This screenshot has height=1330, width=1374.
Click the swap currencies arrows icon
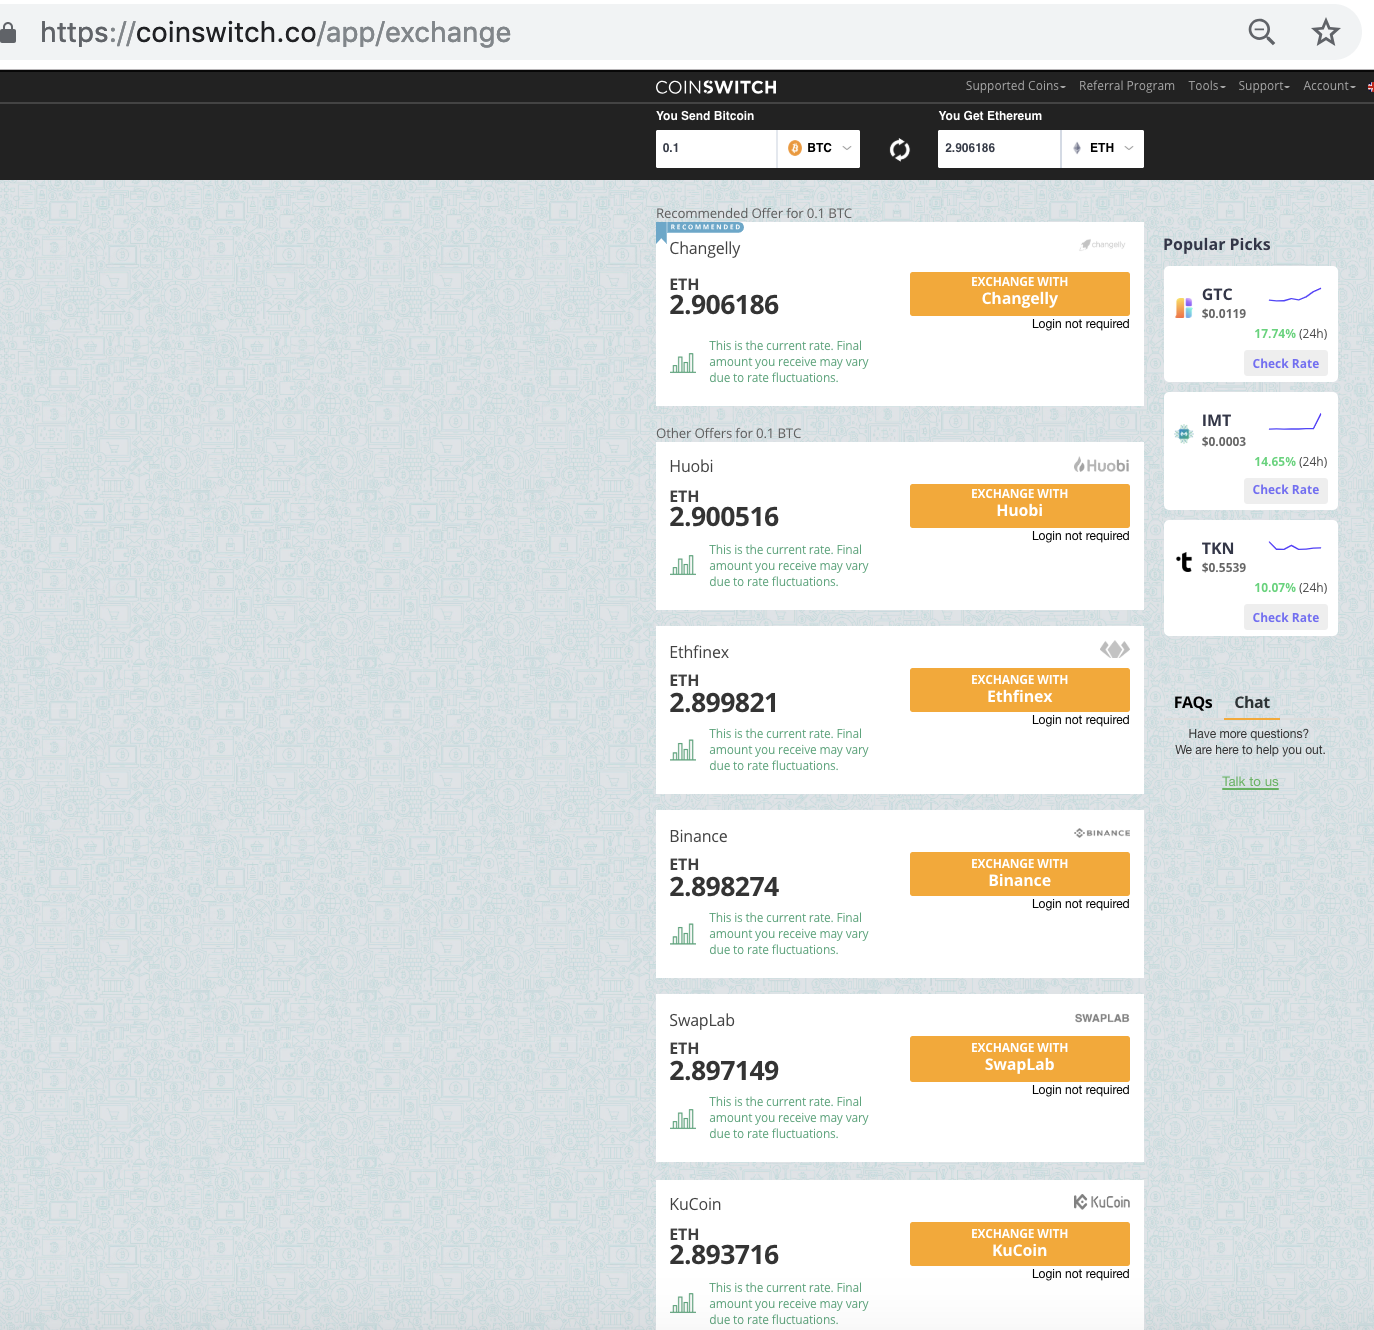[900, 149]
